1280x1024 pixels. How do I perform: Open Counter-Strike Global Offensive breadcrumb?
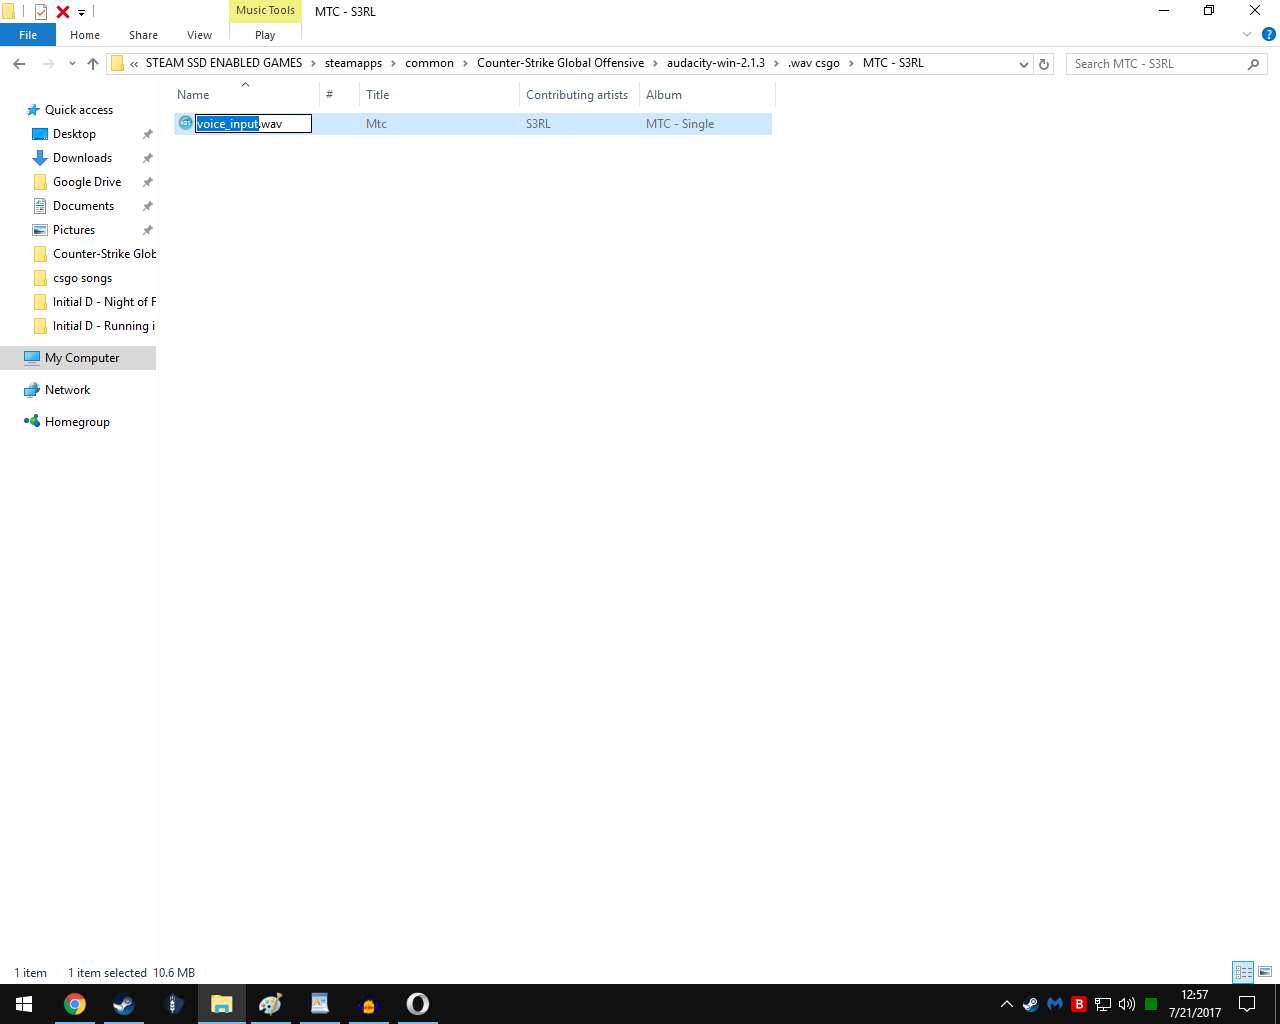click(560, 63)
